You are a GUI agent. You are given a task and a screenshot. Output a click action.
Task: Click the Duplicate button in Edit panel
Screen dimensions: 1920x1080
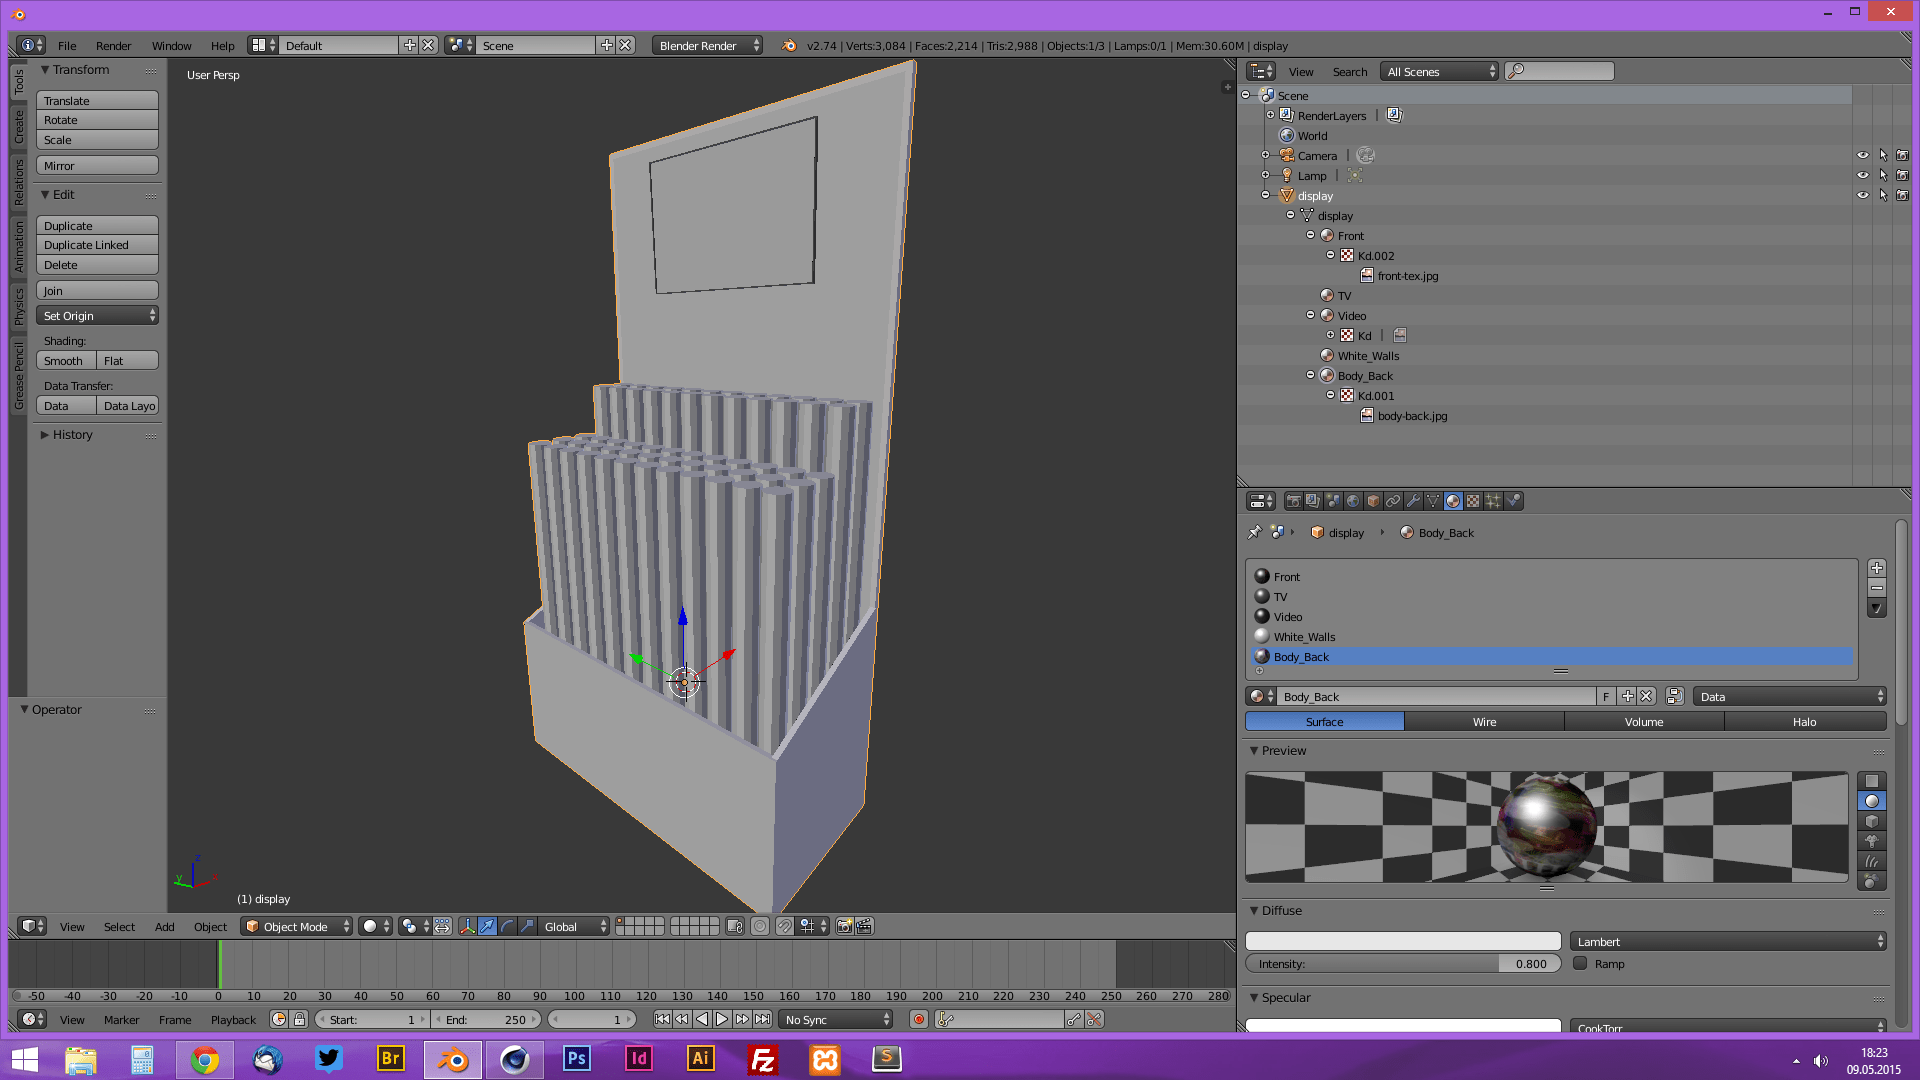click(x=96, y=225)
